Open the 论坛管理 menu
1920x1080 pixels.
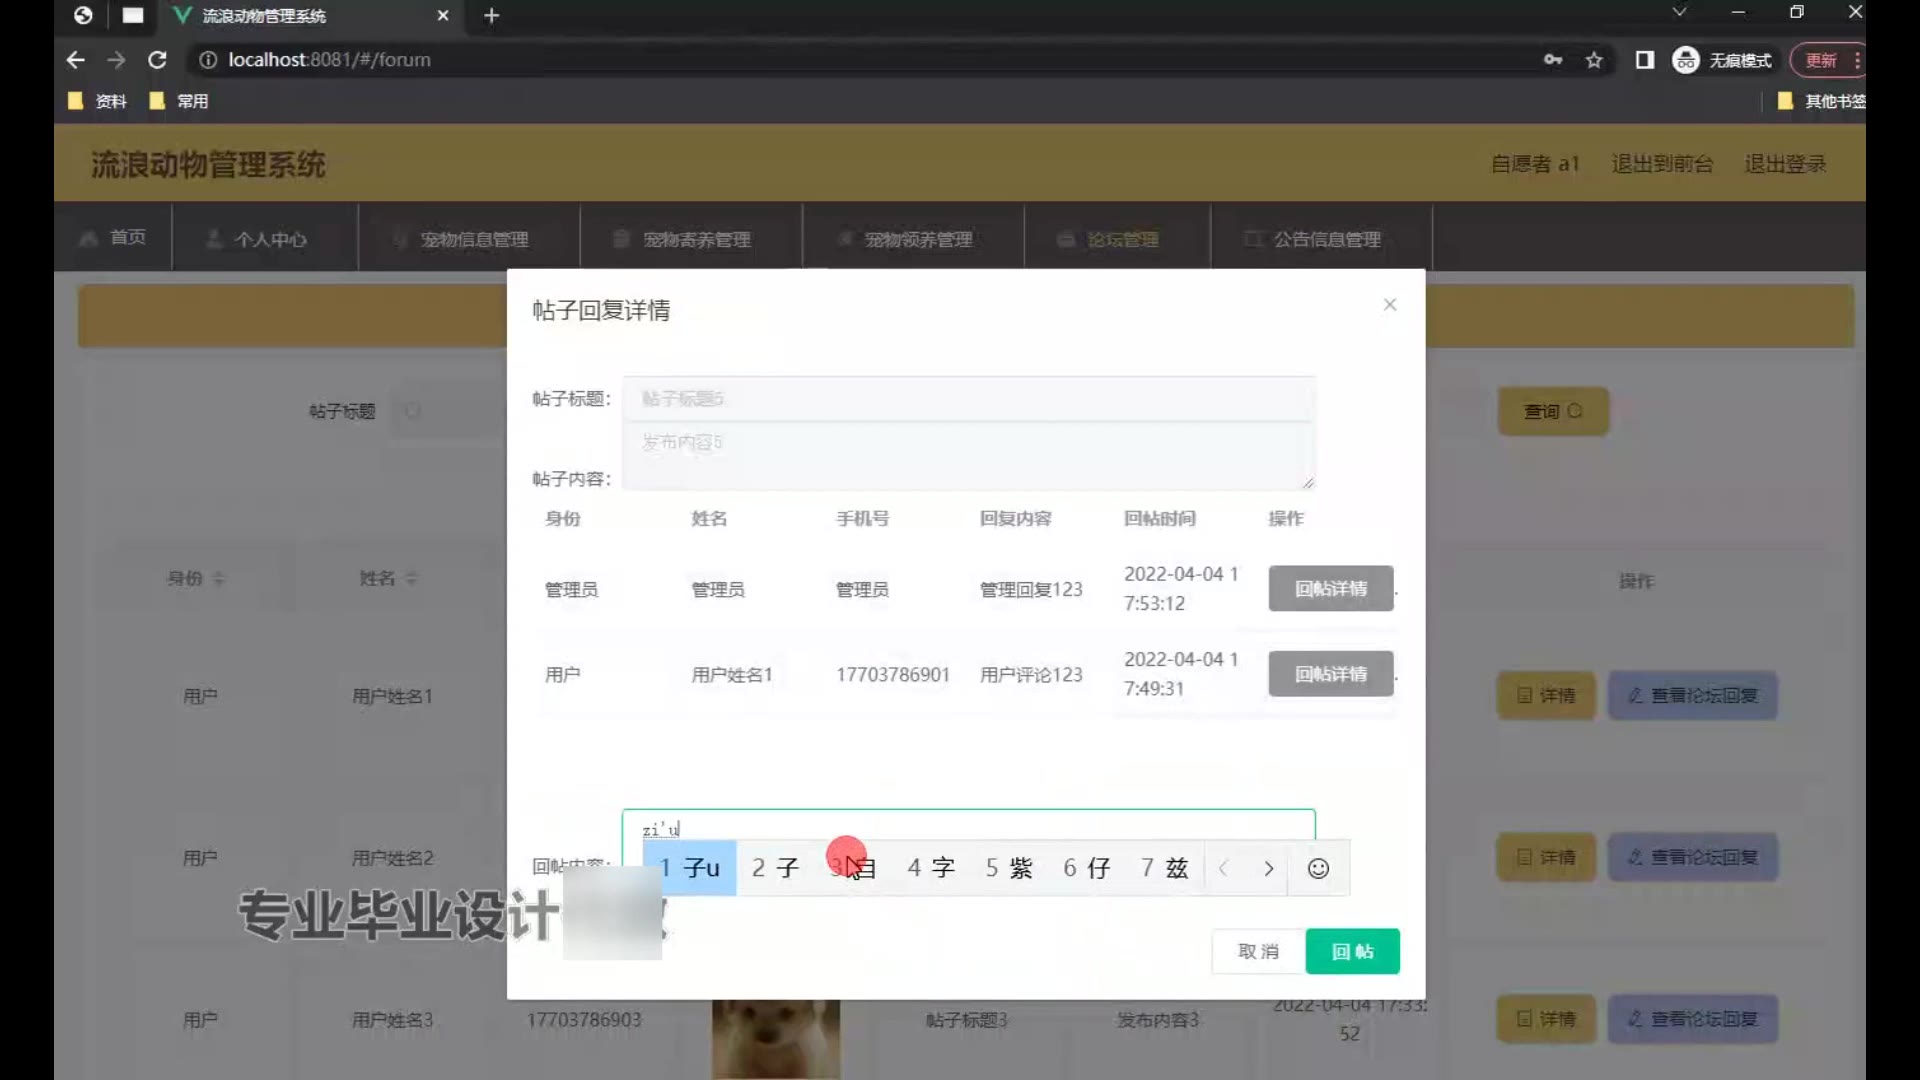tap(1117, 239)
